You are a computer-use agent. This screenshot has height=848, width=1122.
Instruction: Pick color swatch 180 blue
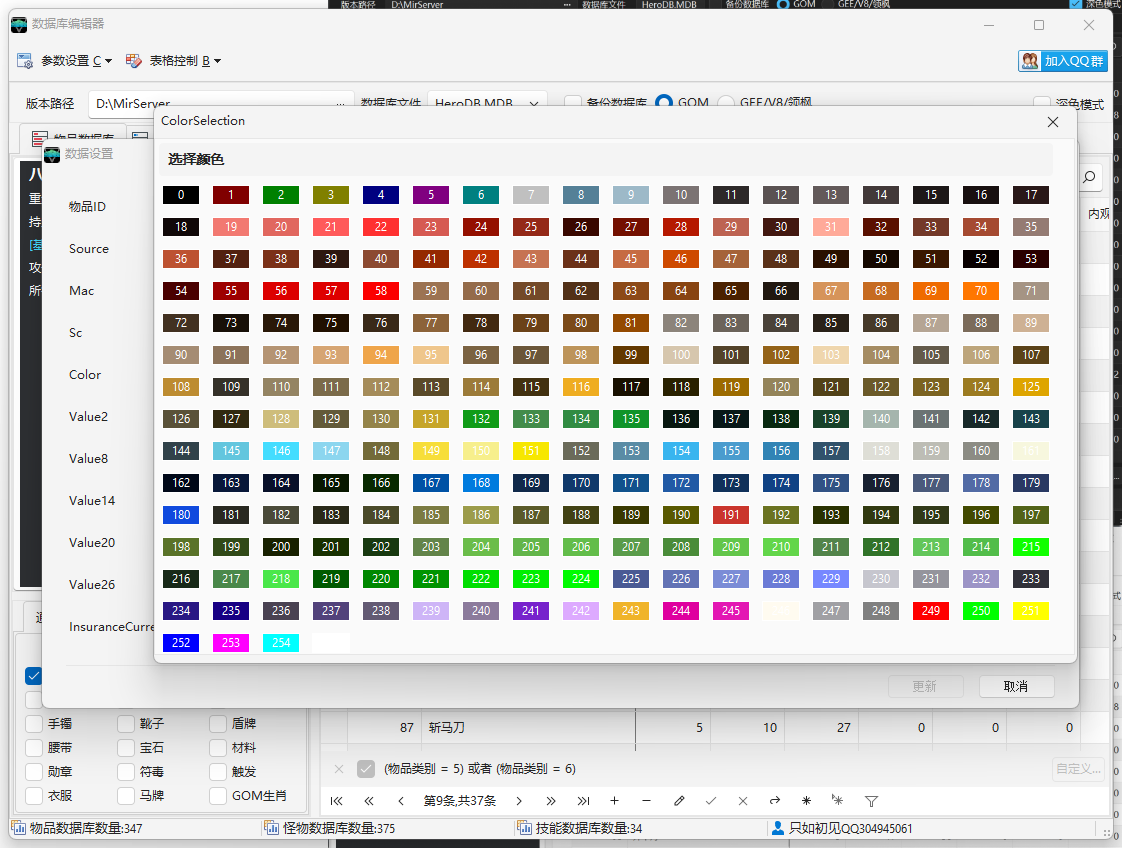(x=181, y=515)
